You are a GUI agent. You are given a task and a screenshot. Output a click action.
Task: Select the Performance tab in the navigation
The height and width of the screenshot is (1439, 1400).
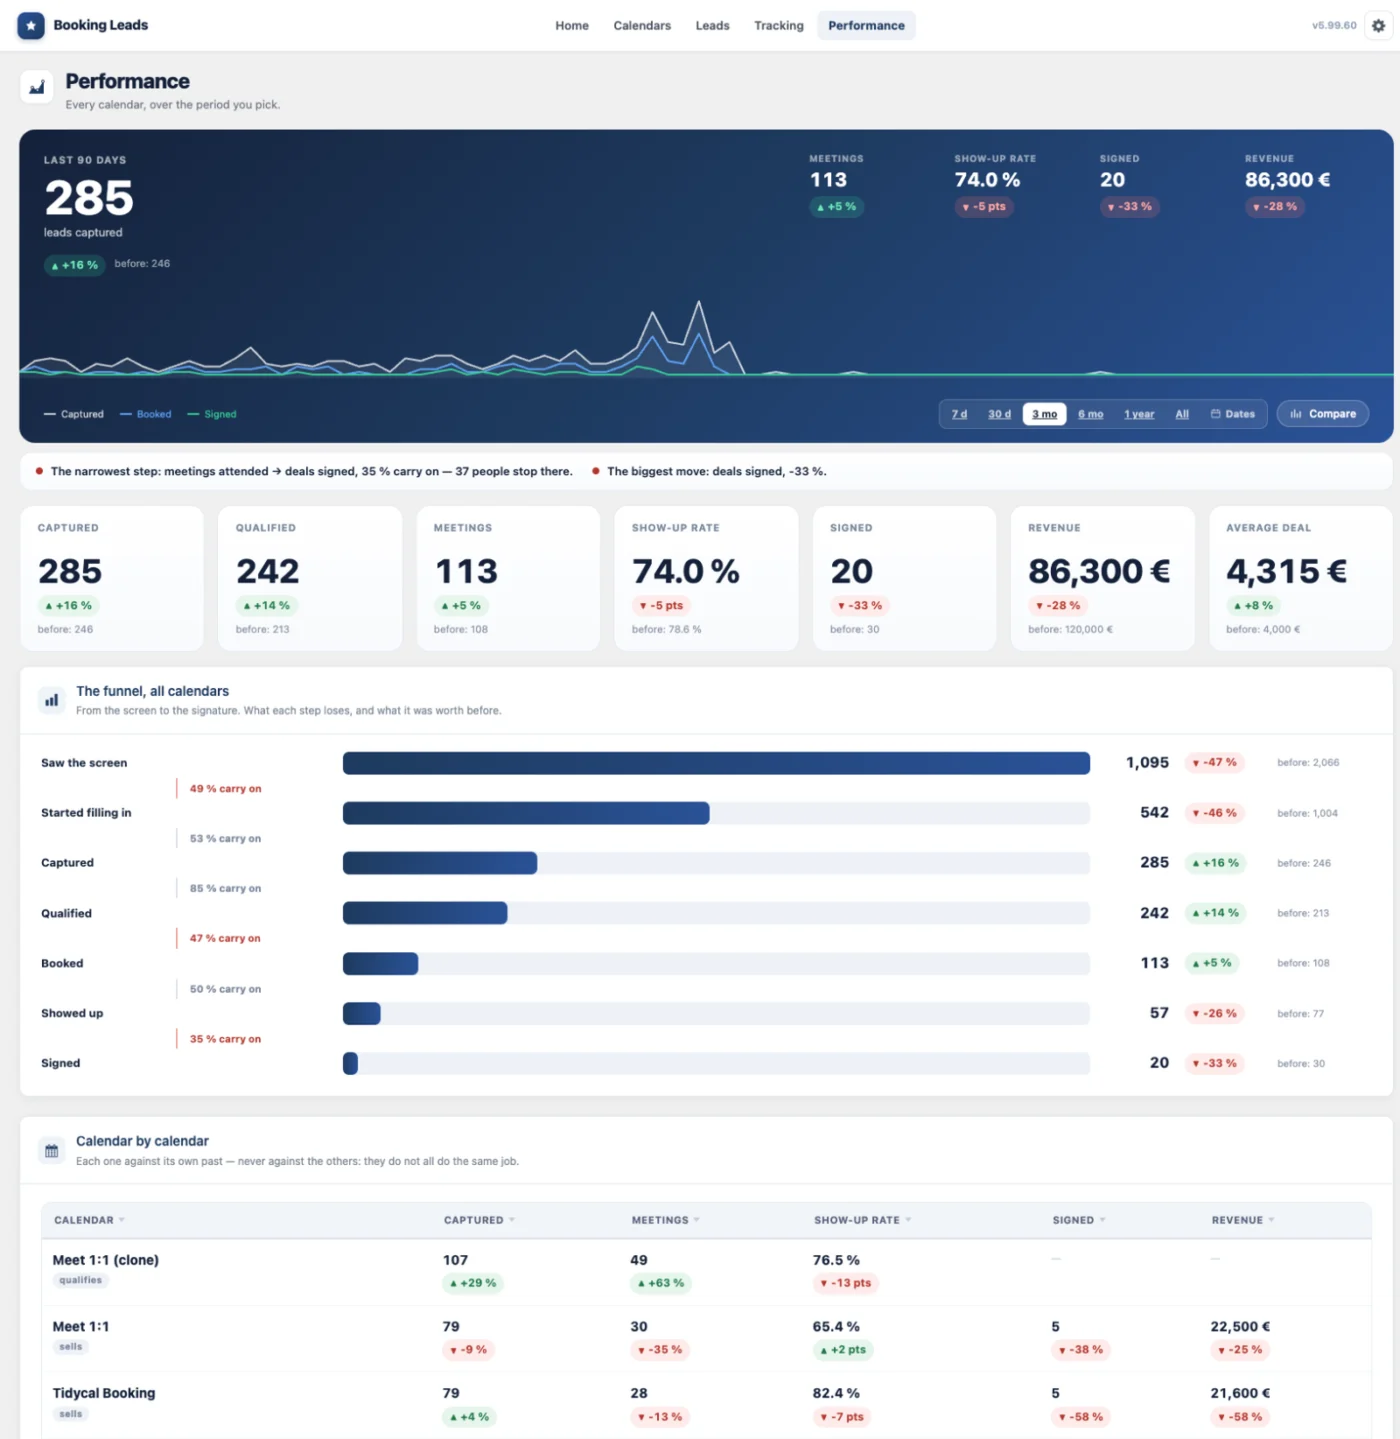click(x=866, y=26)
